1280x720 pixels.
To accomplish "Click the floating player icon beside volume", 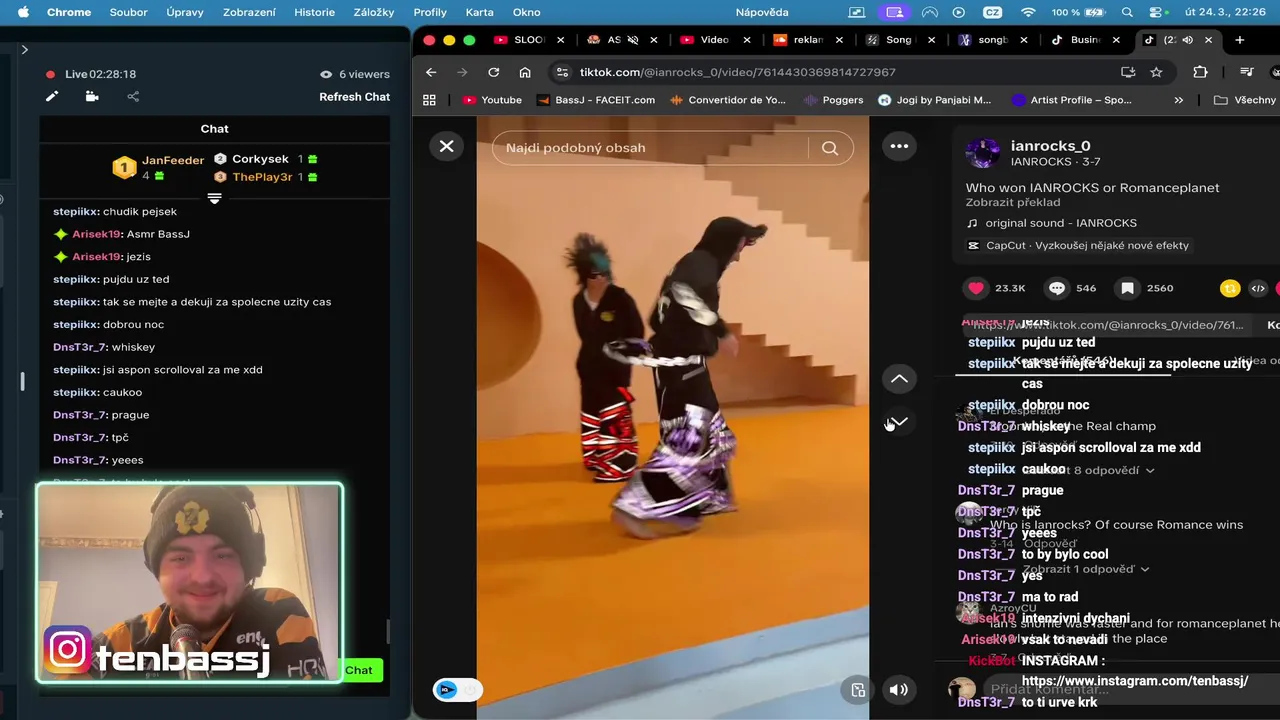I will pos(857,689).
